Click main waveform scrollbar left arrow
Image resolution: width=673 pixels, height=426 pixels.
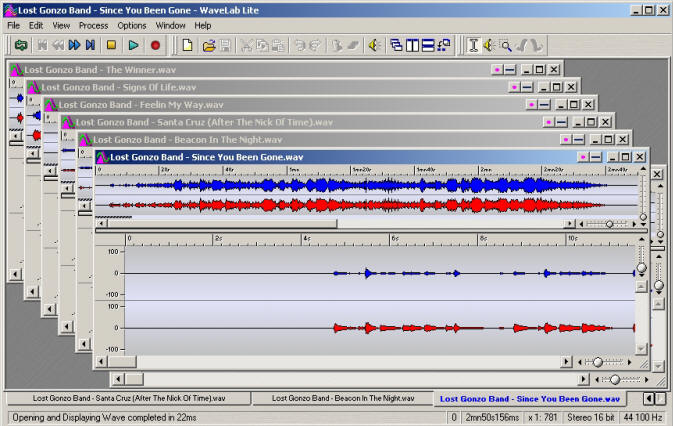tap(101, 362)
